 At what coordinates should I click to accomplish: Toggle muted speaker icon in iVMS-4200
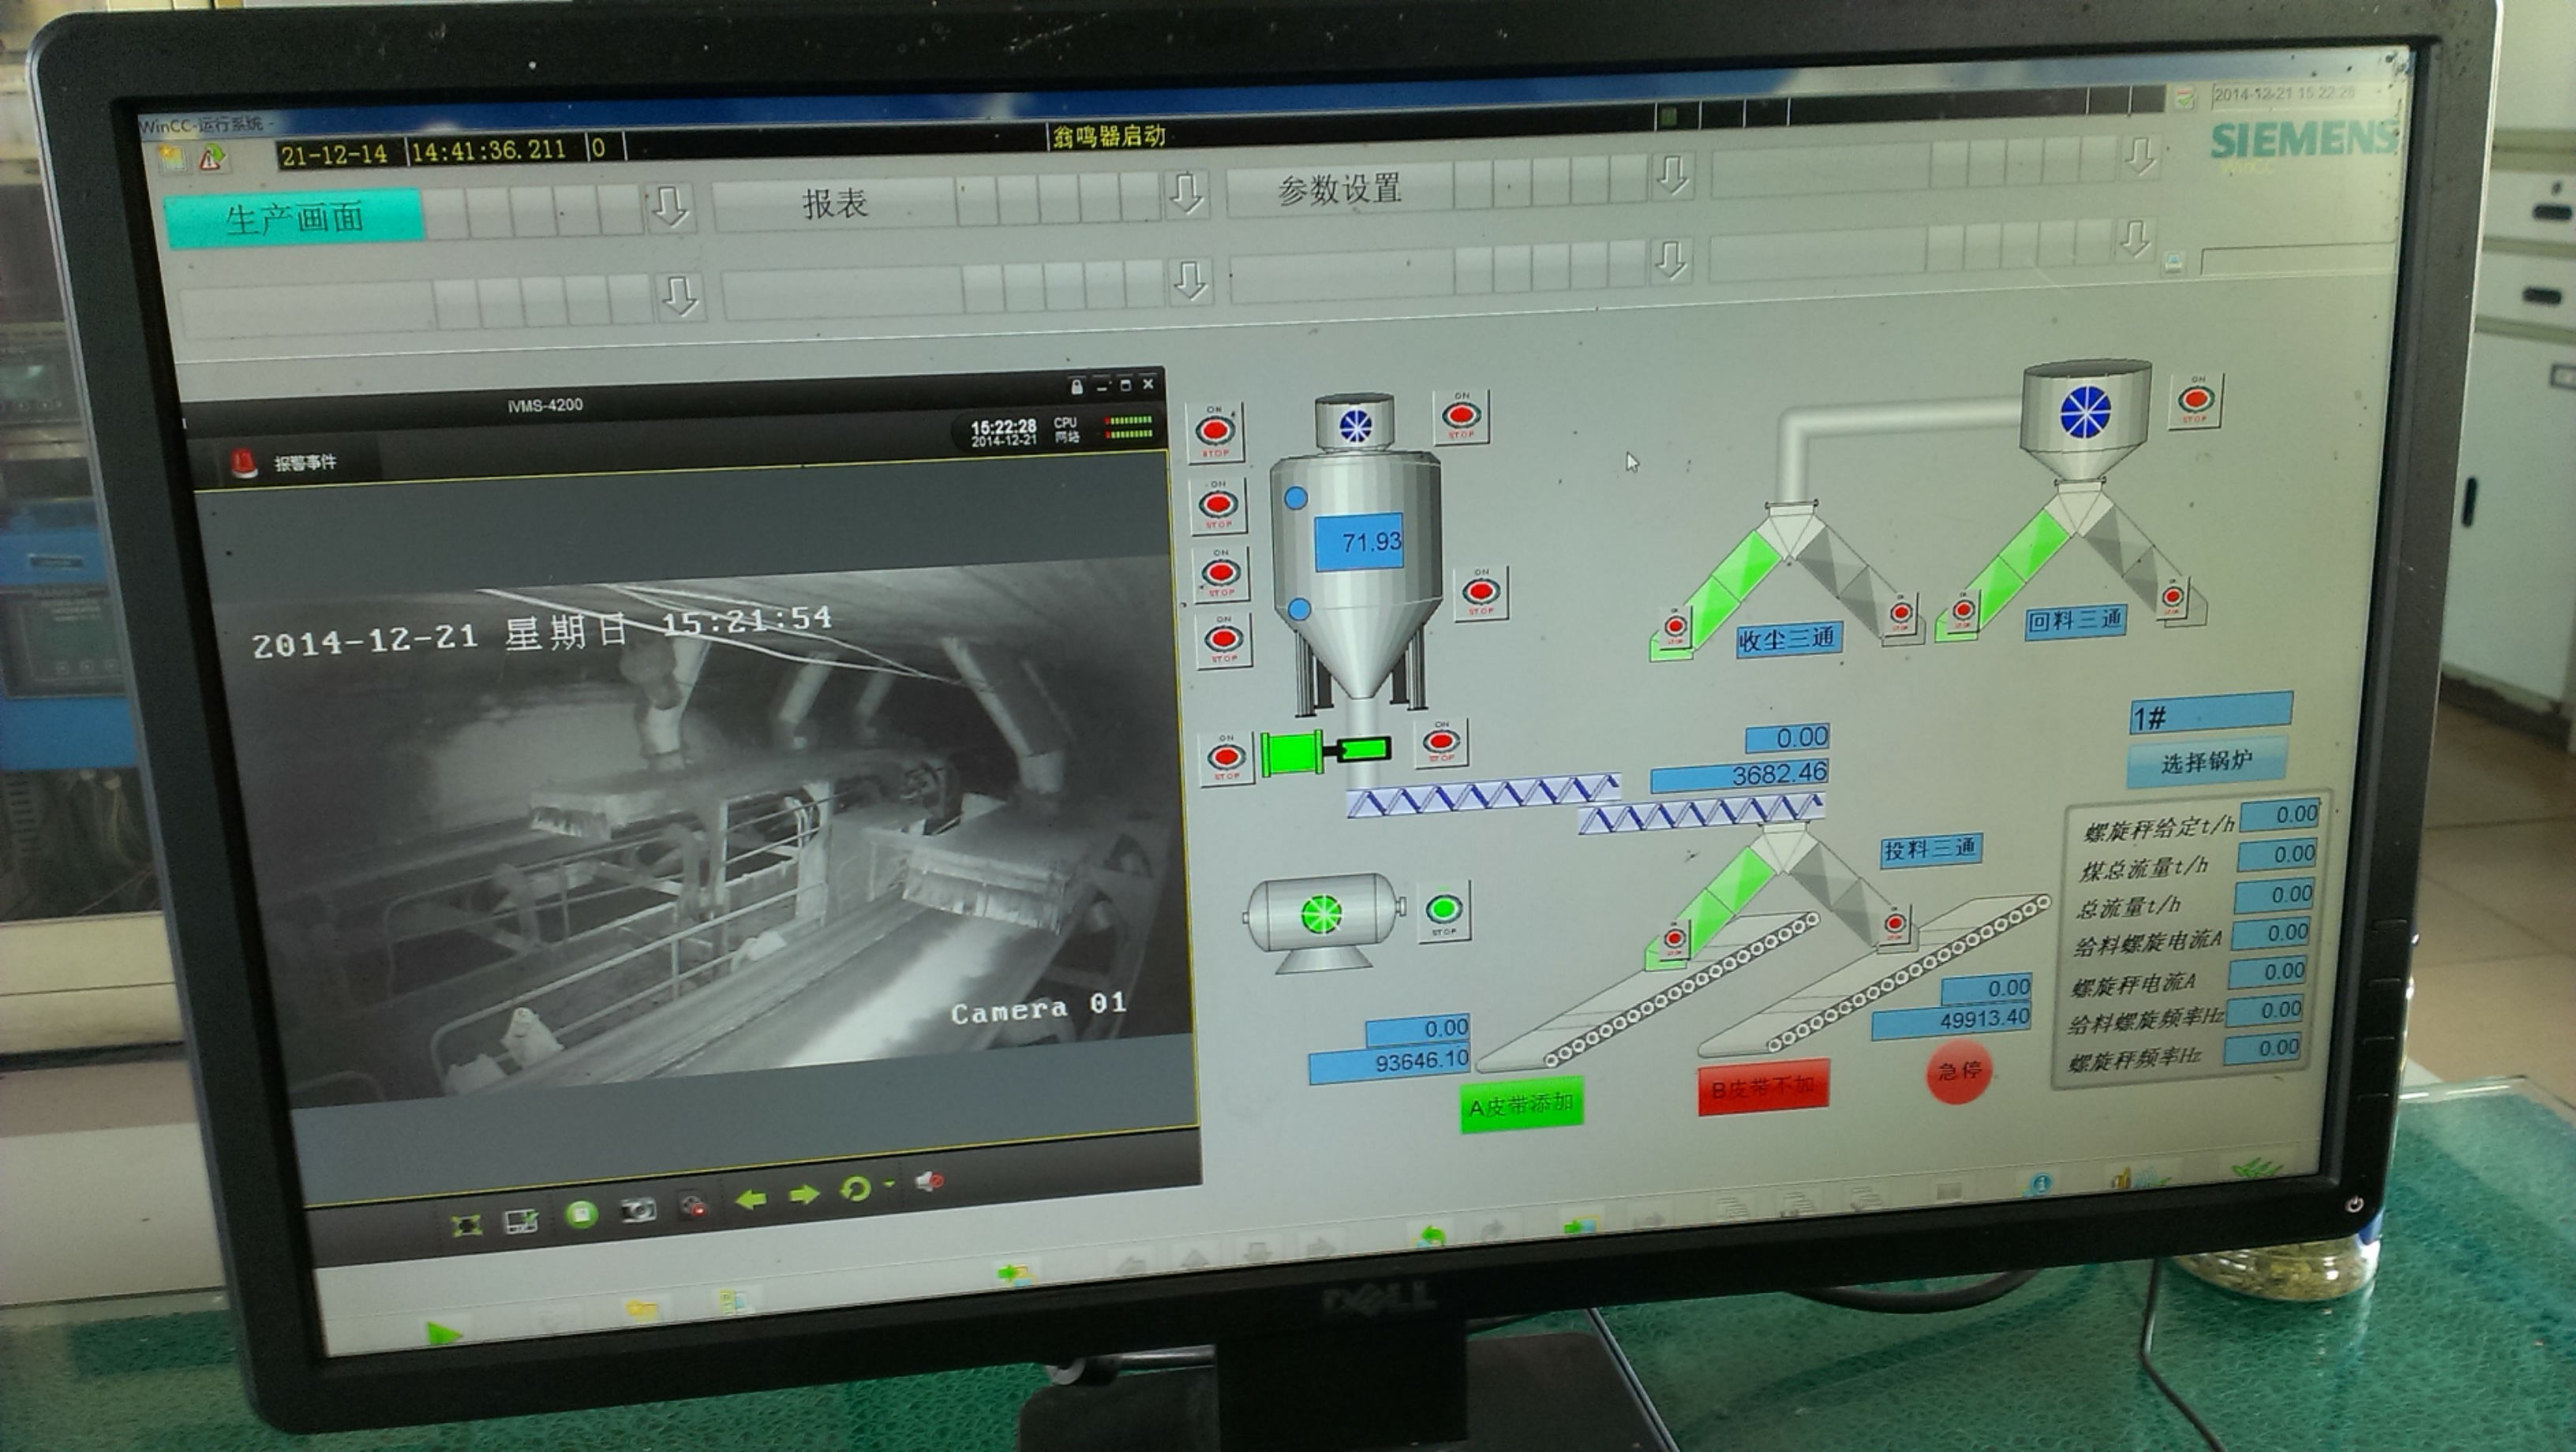(x=928, y=1181)
